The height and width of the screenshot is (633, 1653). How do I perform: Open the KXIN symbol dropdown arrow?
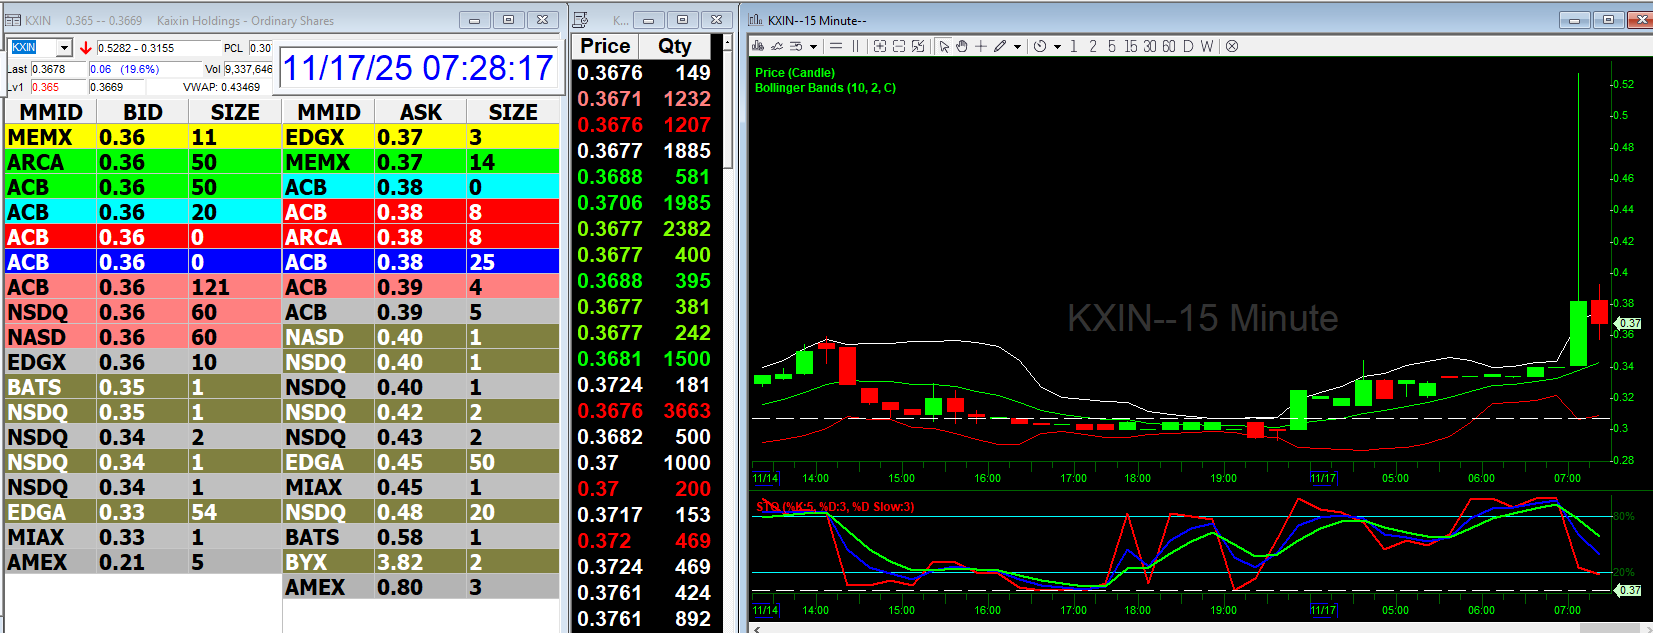(64, 48)
